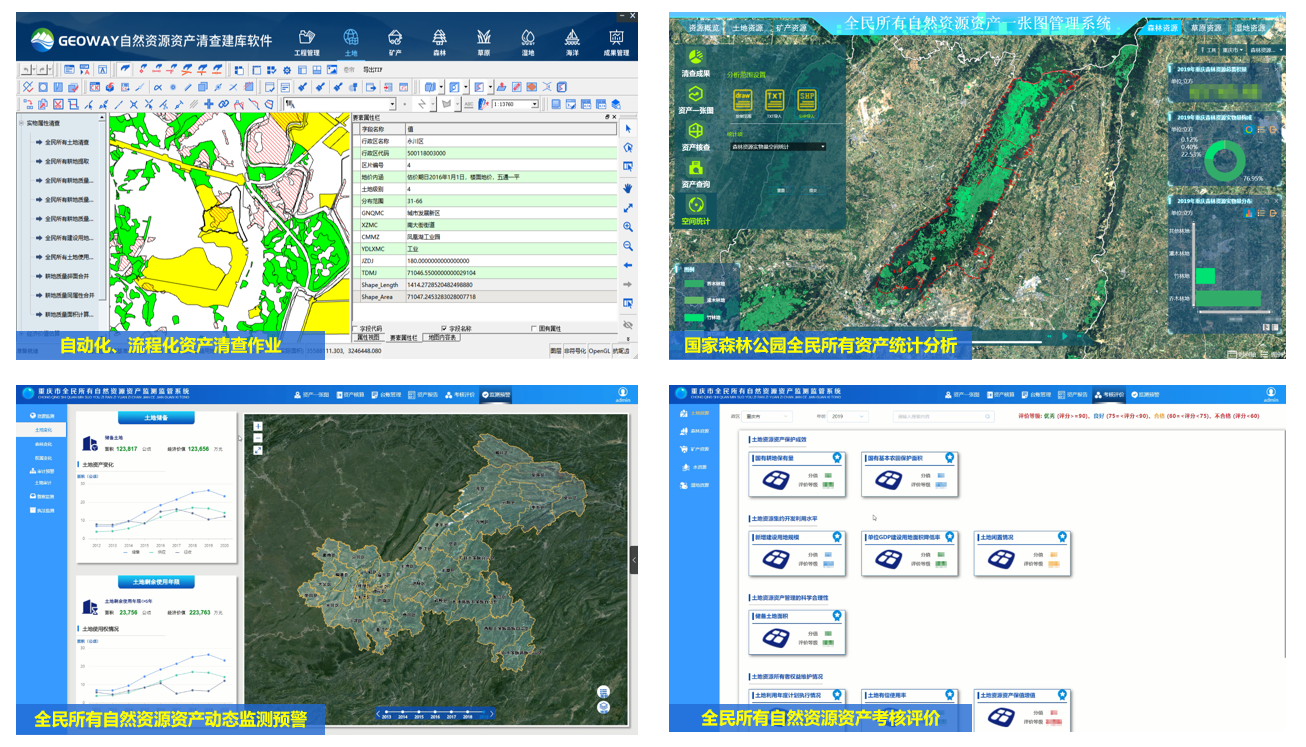This screenshot has width=1306, height=747.
Task: Select 空间统计 sidebar icon in 一张图 system
Action: point(696,210)
